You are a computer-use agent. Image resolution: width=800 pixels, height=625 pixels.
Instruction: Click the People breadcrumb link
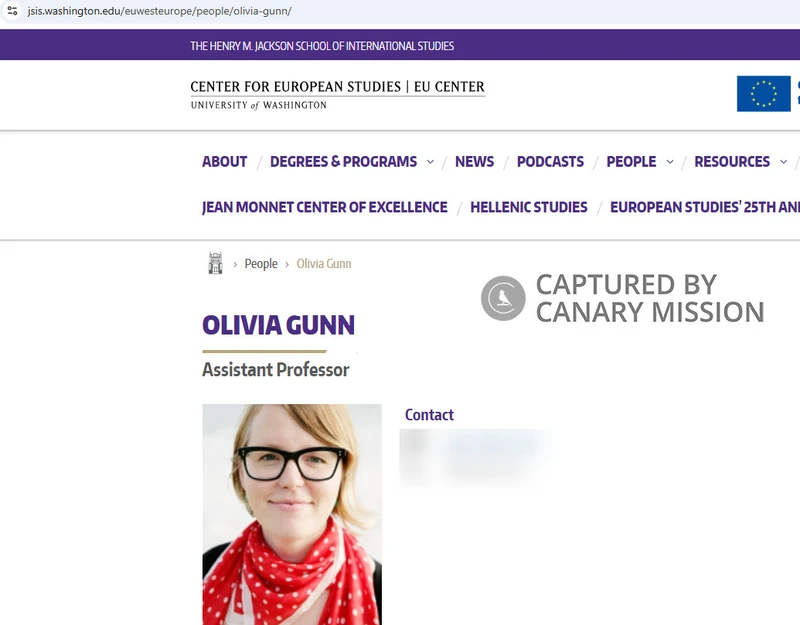coord(261,264)
